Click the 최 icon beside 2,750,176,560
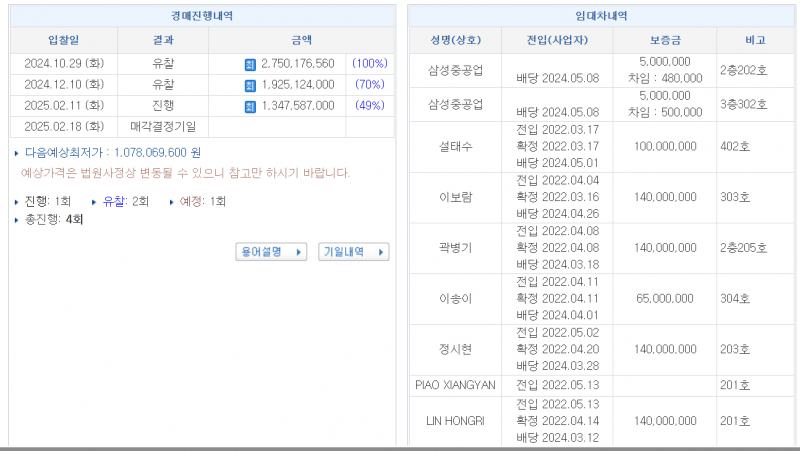The width and height of the screenshot is (800, 451). 250,64
